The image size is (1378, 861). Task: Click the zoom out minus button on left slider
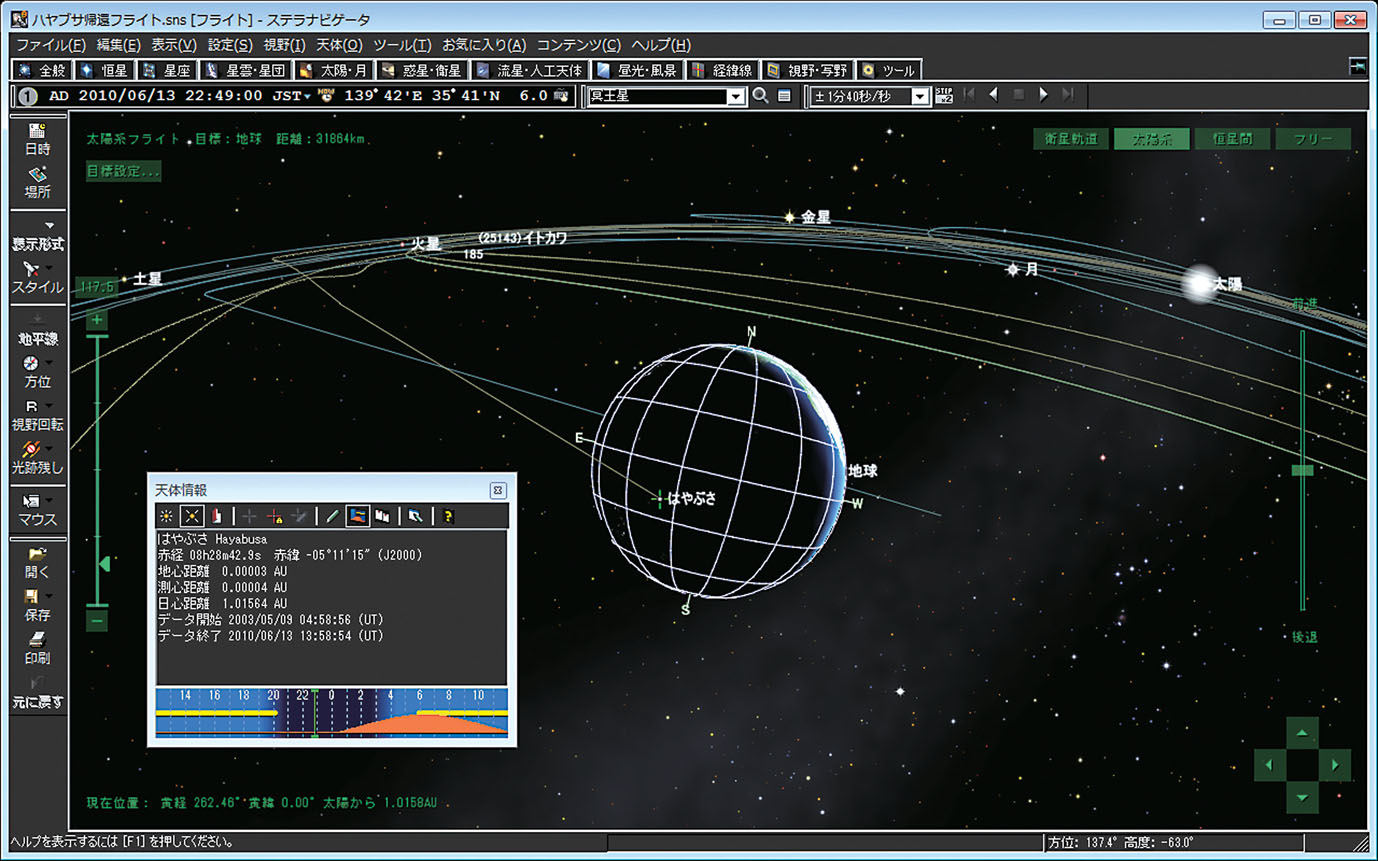97,620
